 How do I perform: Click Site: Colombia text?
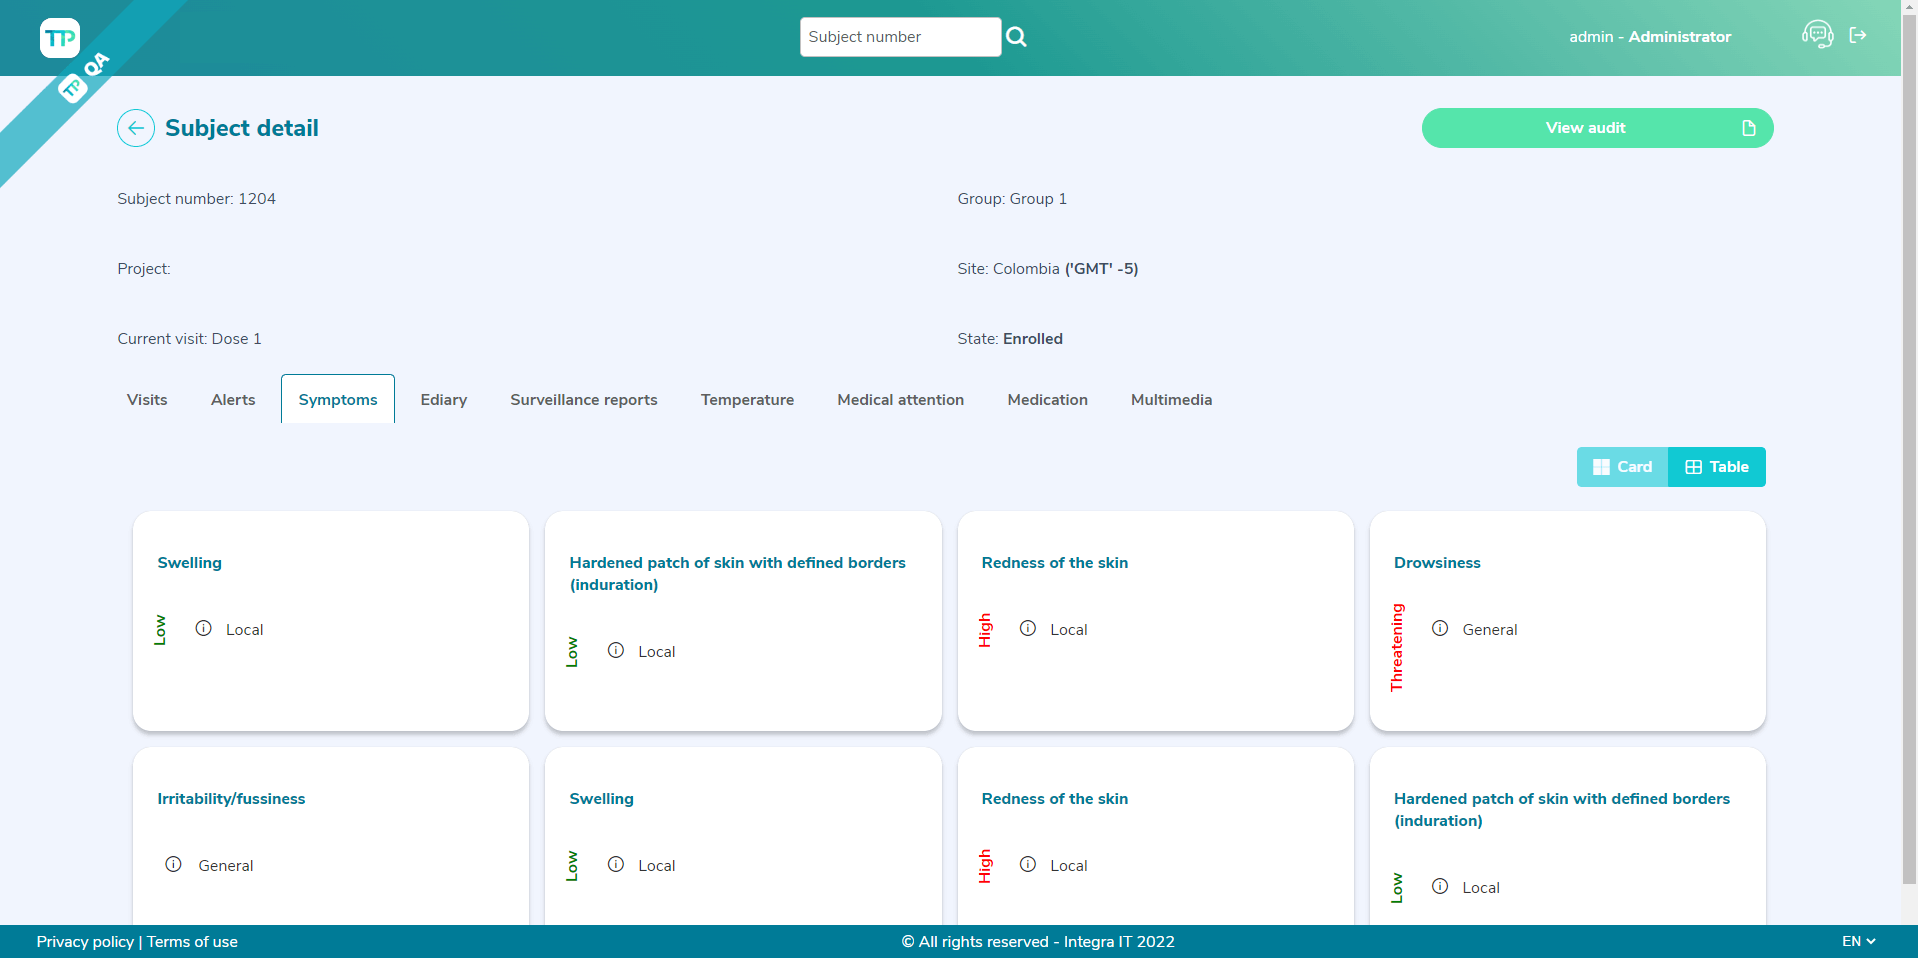point(1047,268)
